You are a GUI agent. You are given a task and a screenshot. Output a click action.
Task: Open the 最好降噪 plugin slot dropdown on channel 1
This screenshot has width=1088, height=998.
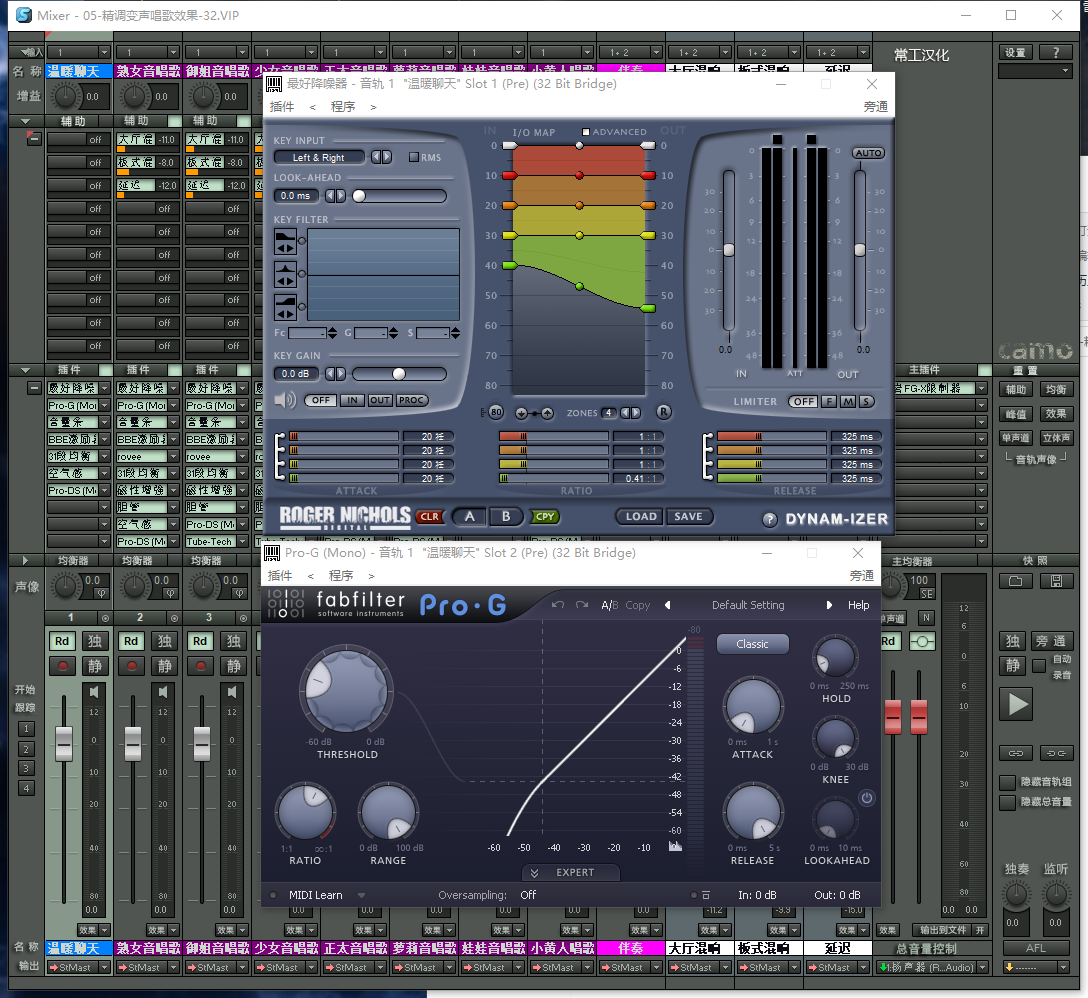tap(105, 388)
